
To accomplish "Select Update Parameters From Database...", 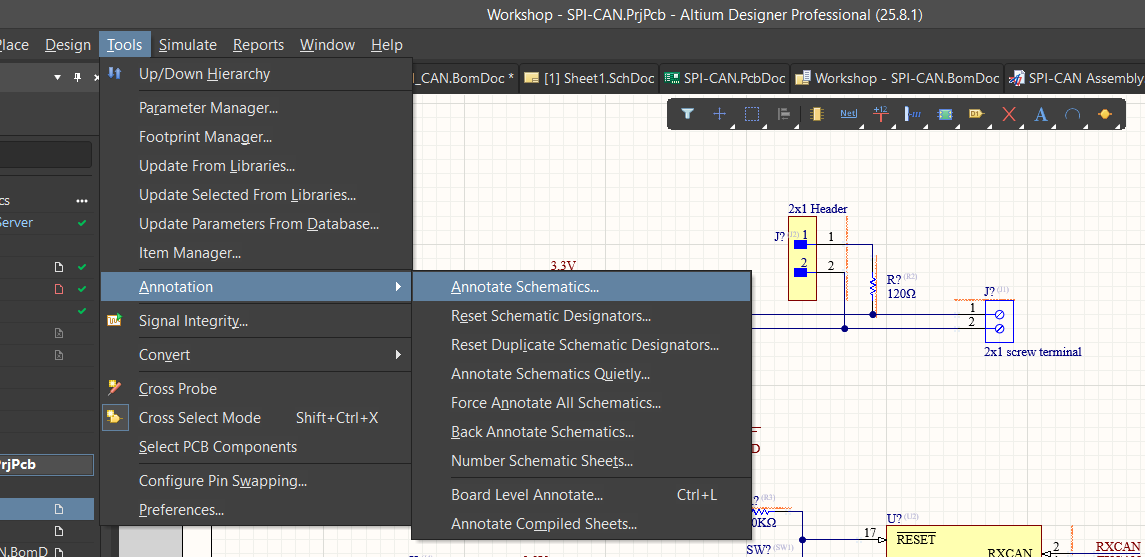I will click(x=256, y=224).
